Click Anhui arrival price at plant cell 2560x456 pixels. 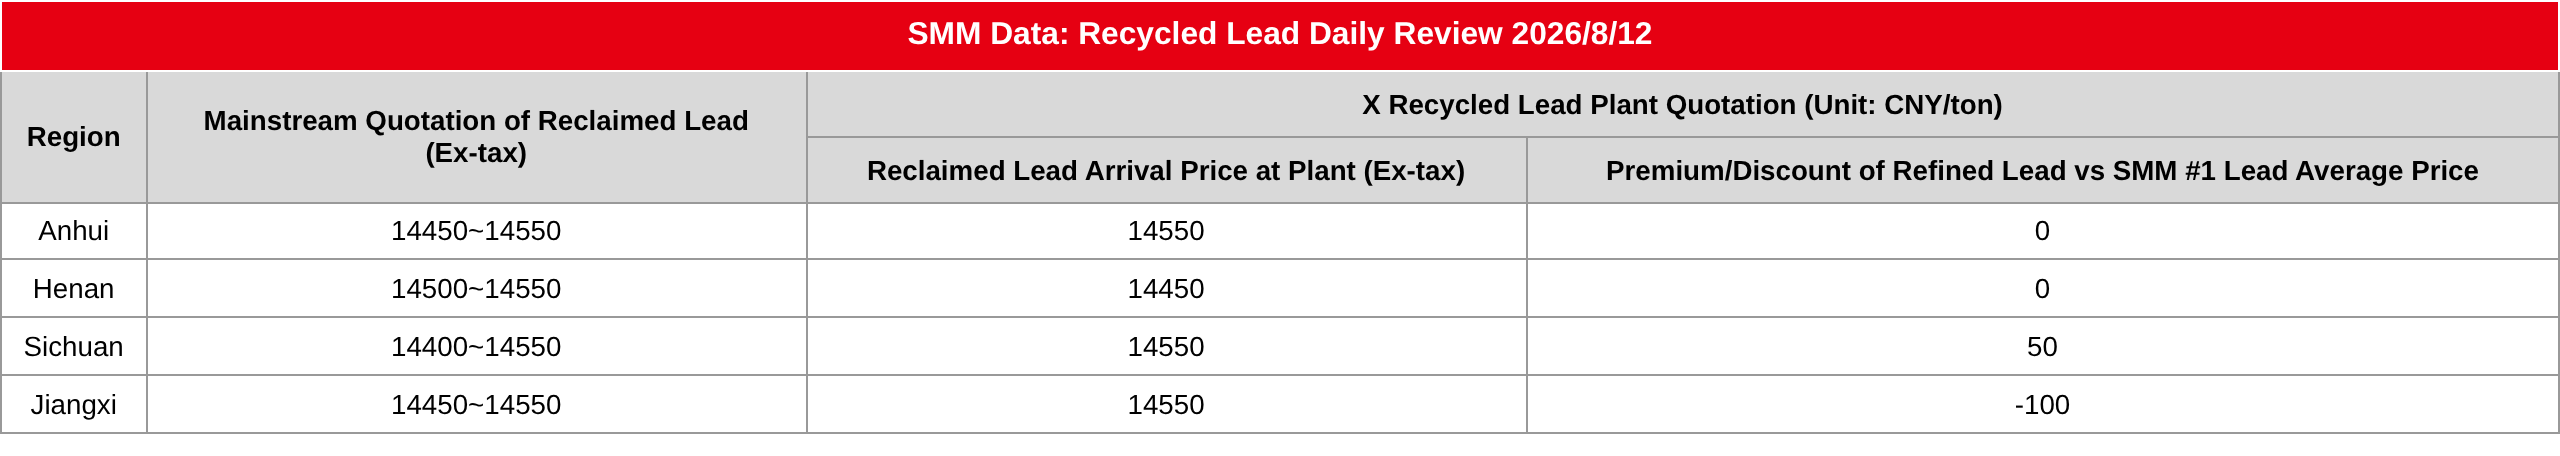1166,231
